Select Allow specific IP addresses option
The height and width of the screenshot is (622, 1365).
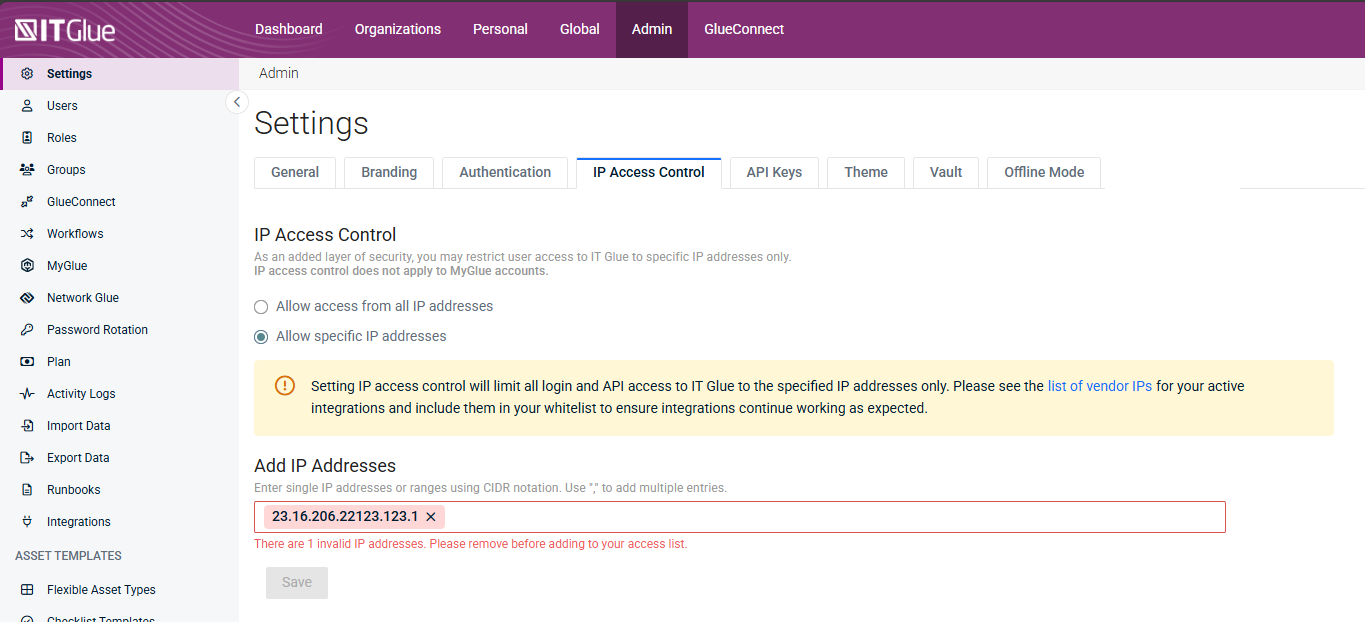click(261, 337)
